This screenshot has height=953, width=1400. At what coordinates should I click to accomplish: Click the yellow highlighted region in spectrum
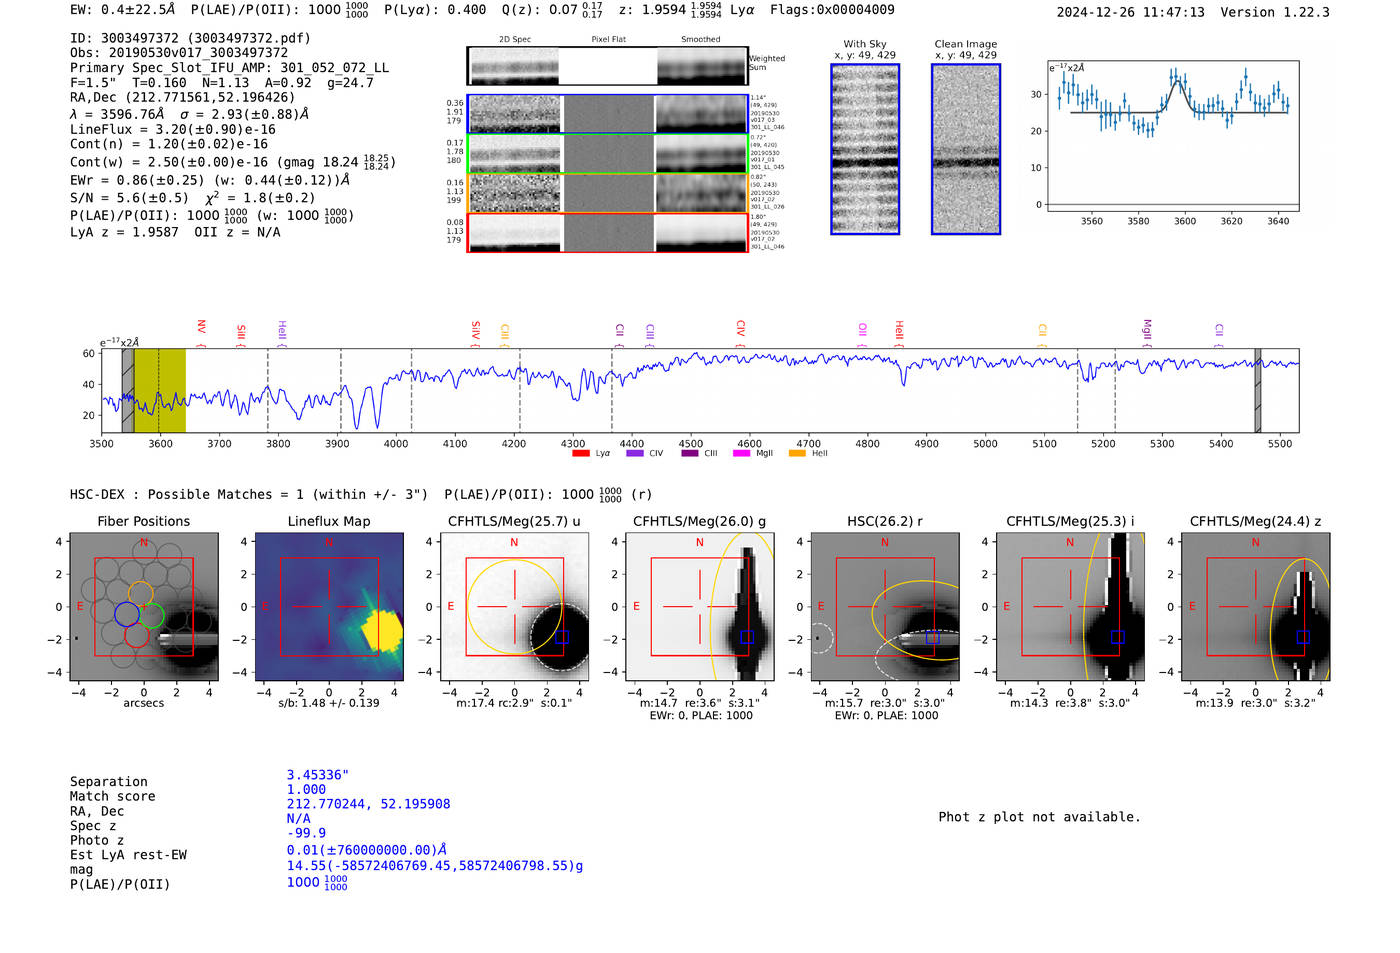(x=160, y=391)
